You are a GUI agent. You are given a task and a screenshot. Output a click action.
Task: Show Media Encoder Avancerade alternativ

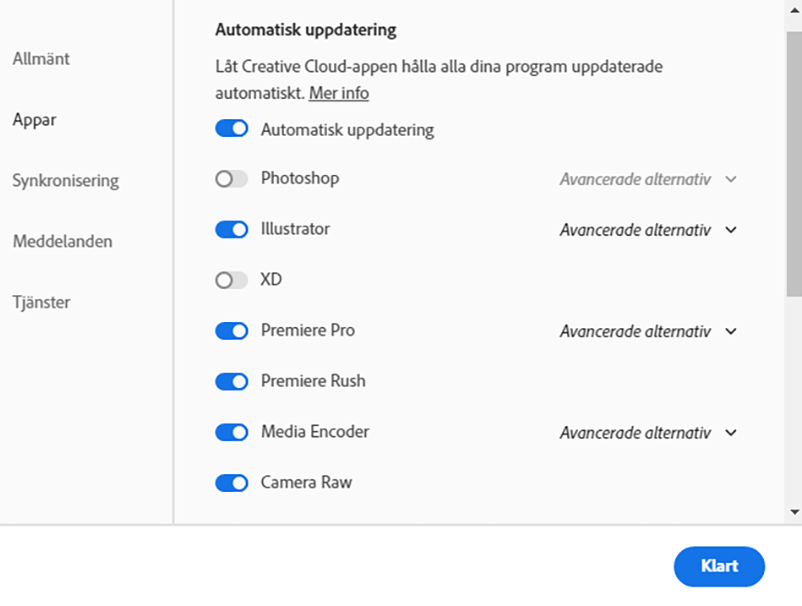tap(731, 433)
